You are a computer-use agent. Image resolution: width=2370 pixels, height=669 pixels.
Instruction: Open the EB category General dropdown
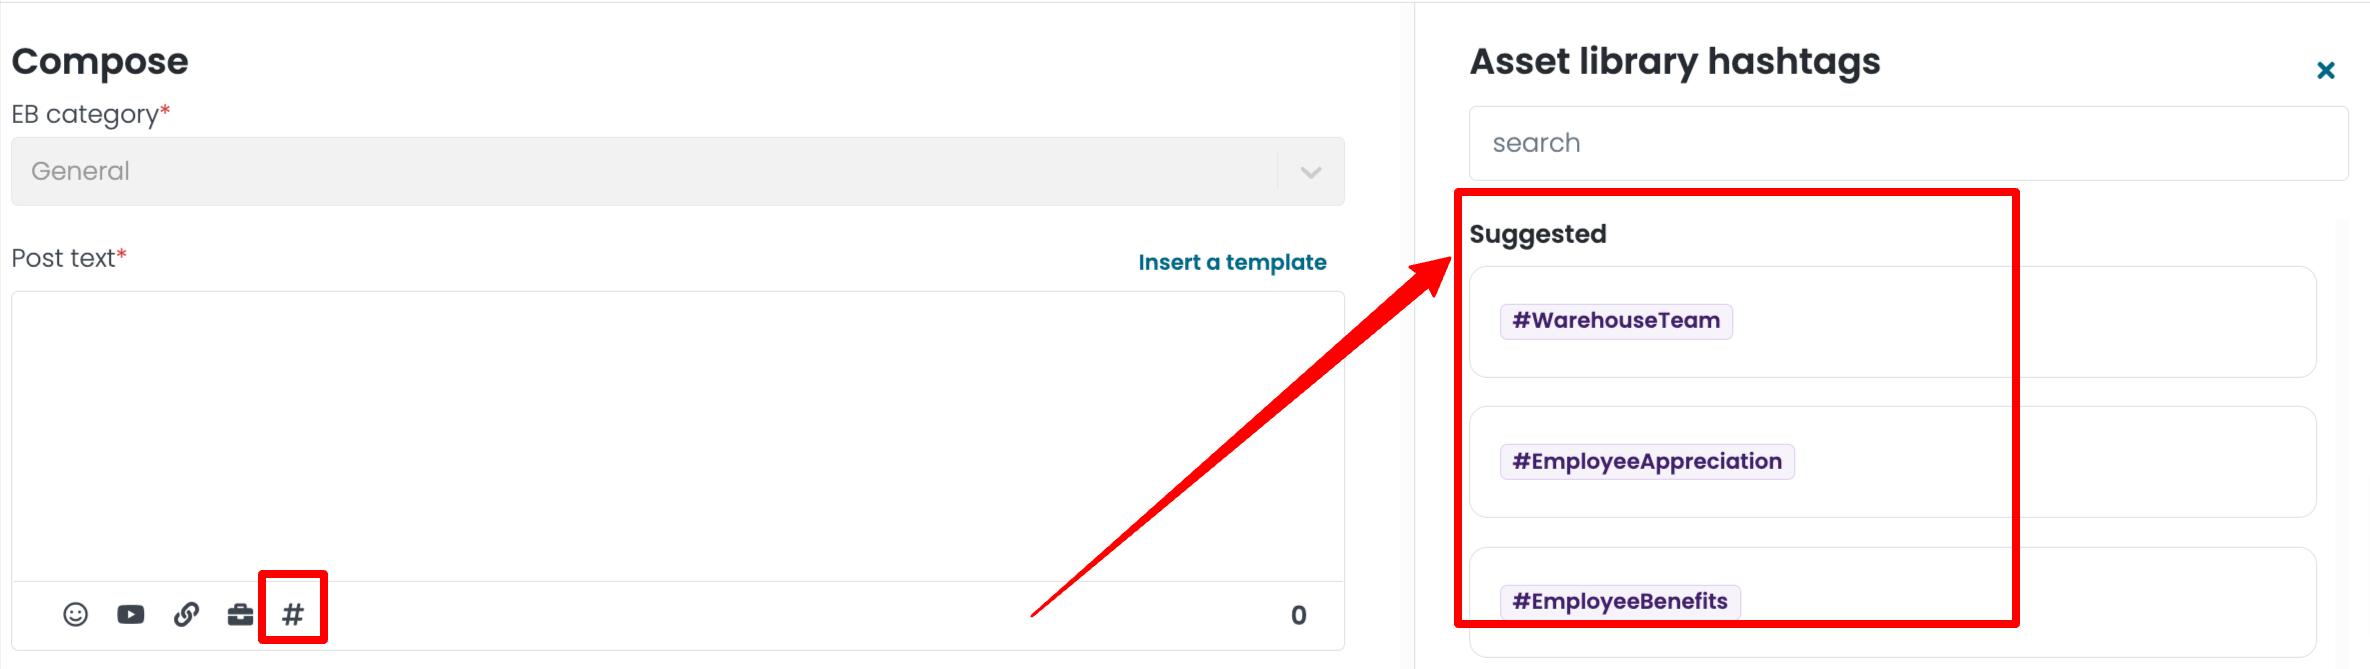tap(678, 171)
